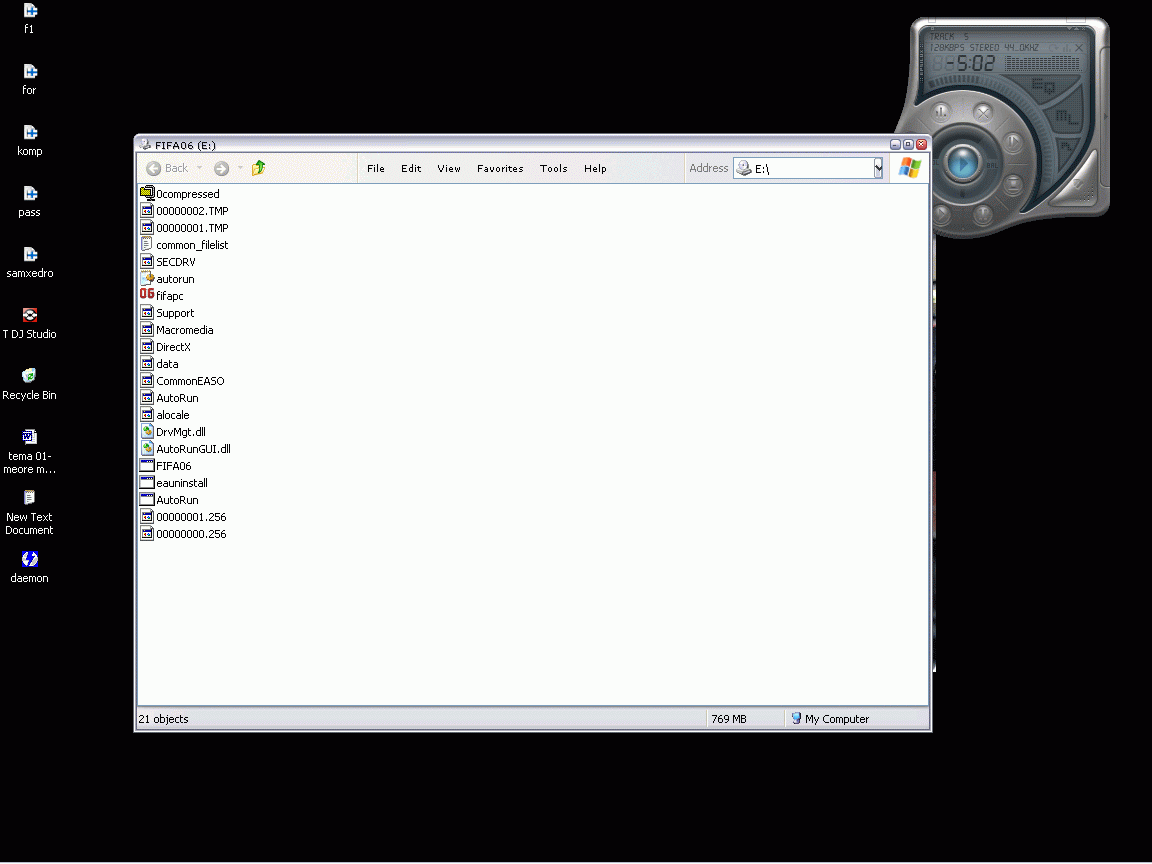Click the New Text Document desktop icon
The height and width of the screenshot is (864, 1152).
click(29, 498)
